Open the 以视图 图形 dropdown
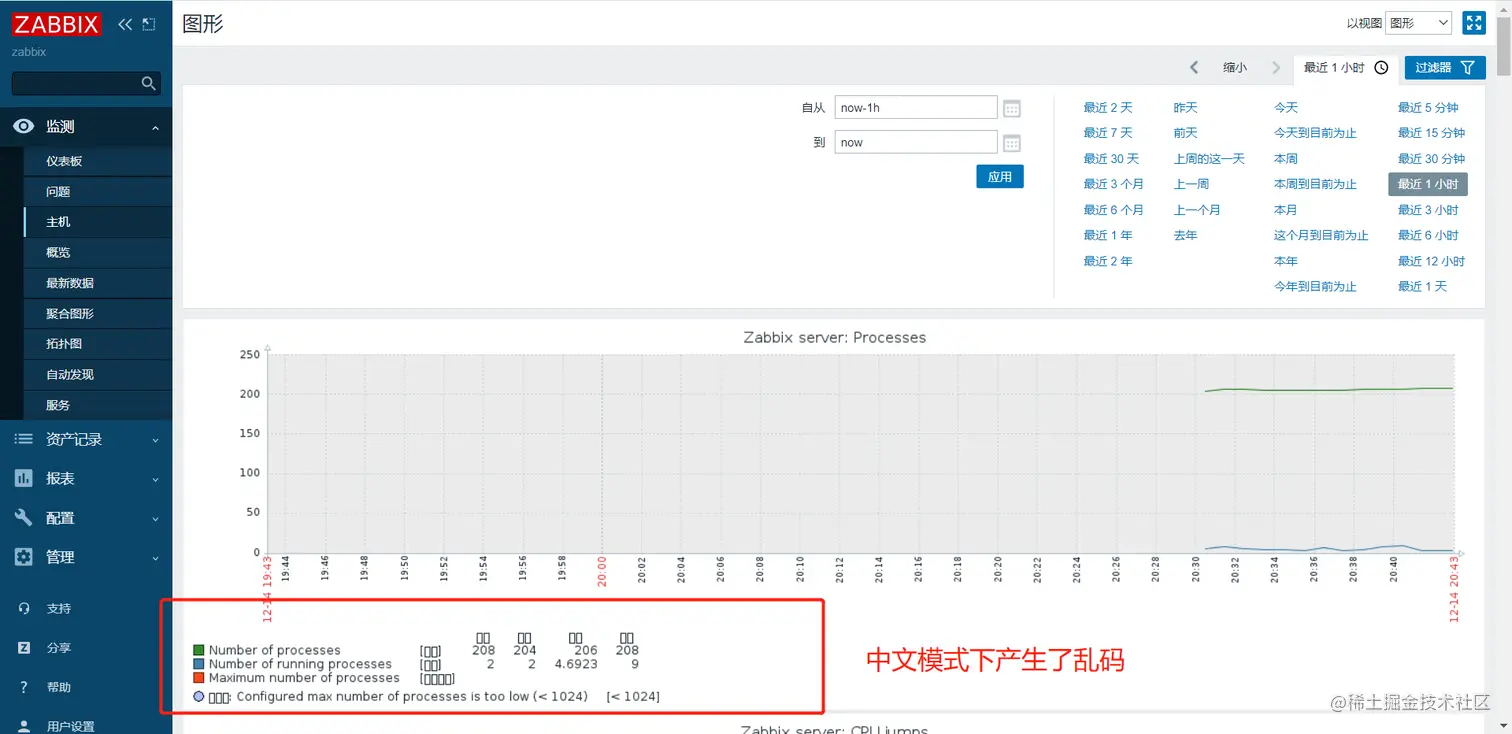 1419,23
